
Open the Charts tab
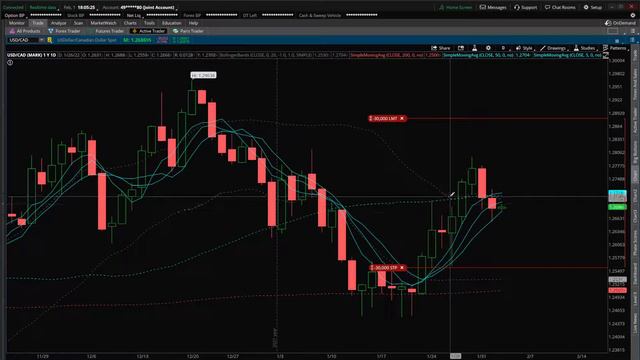(x=130, y=23)
